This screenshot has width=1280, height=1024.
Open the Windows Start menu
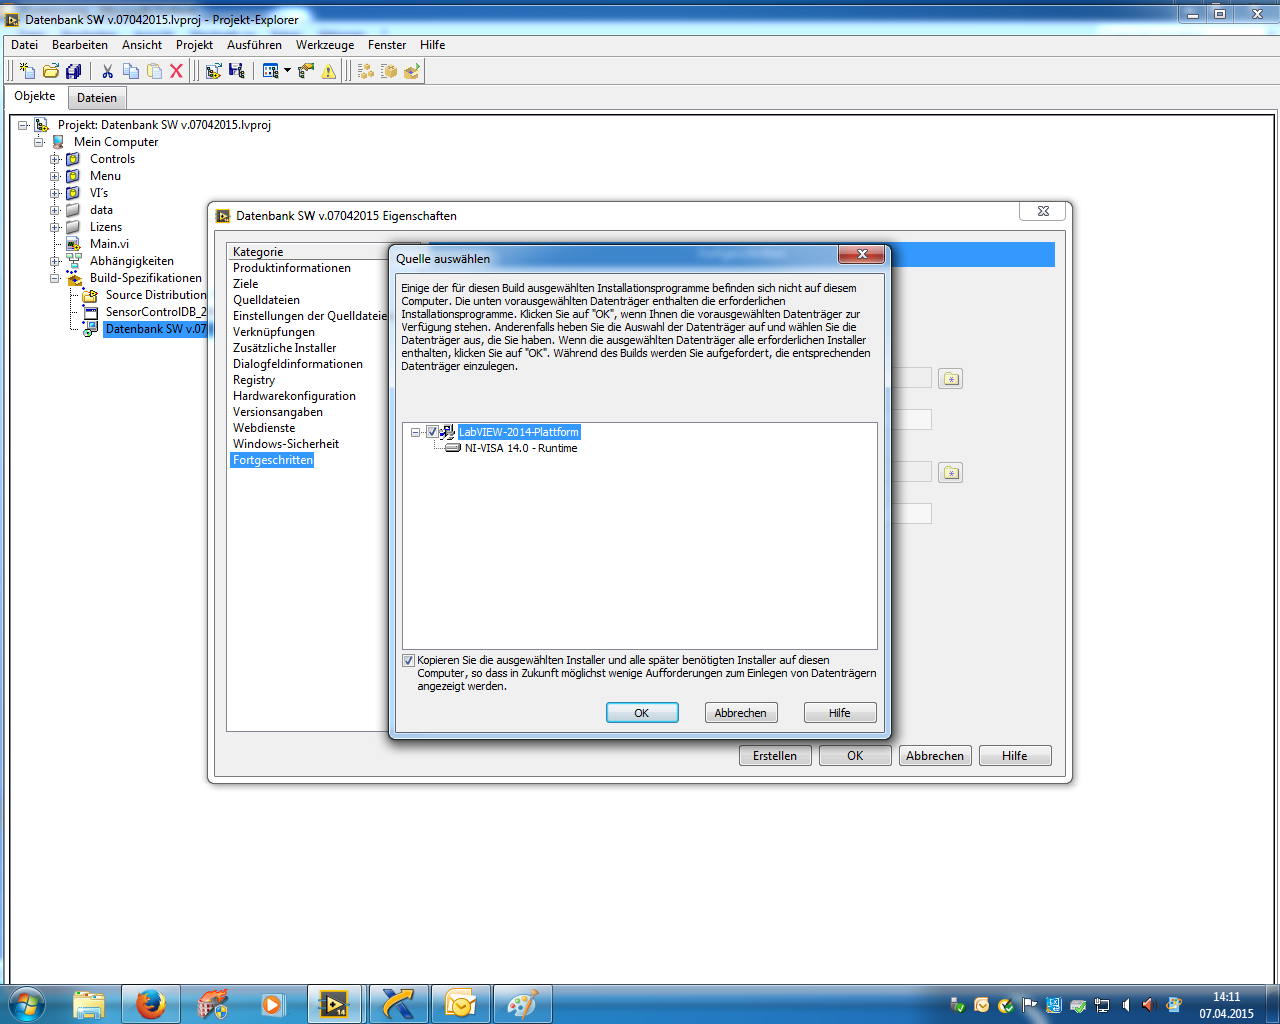(x=27, y=1004)
